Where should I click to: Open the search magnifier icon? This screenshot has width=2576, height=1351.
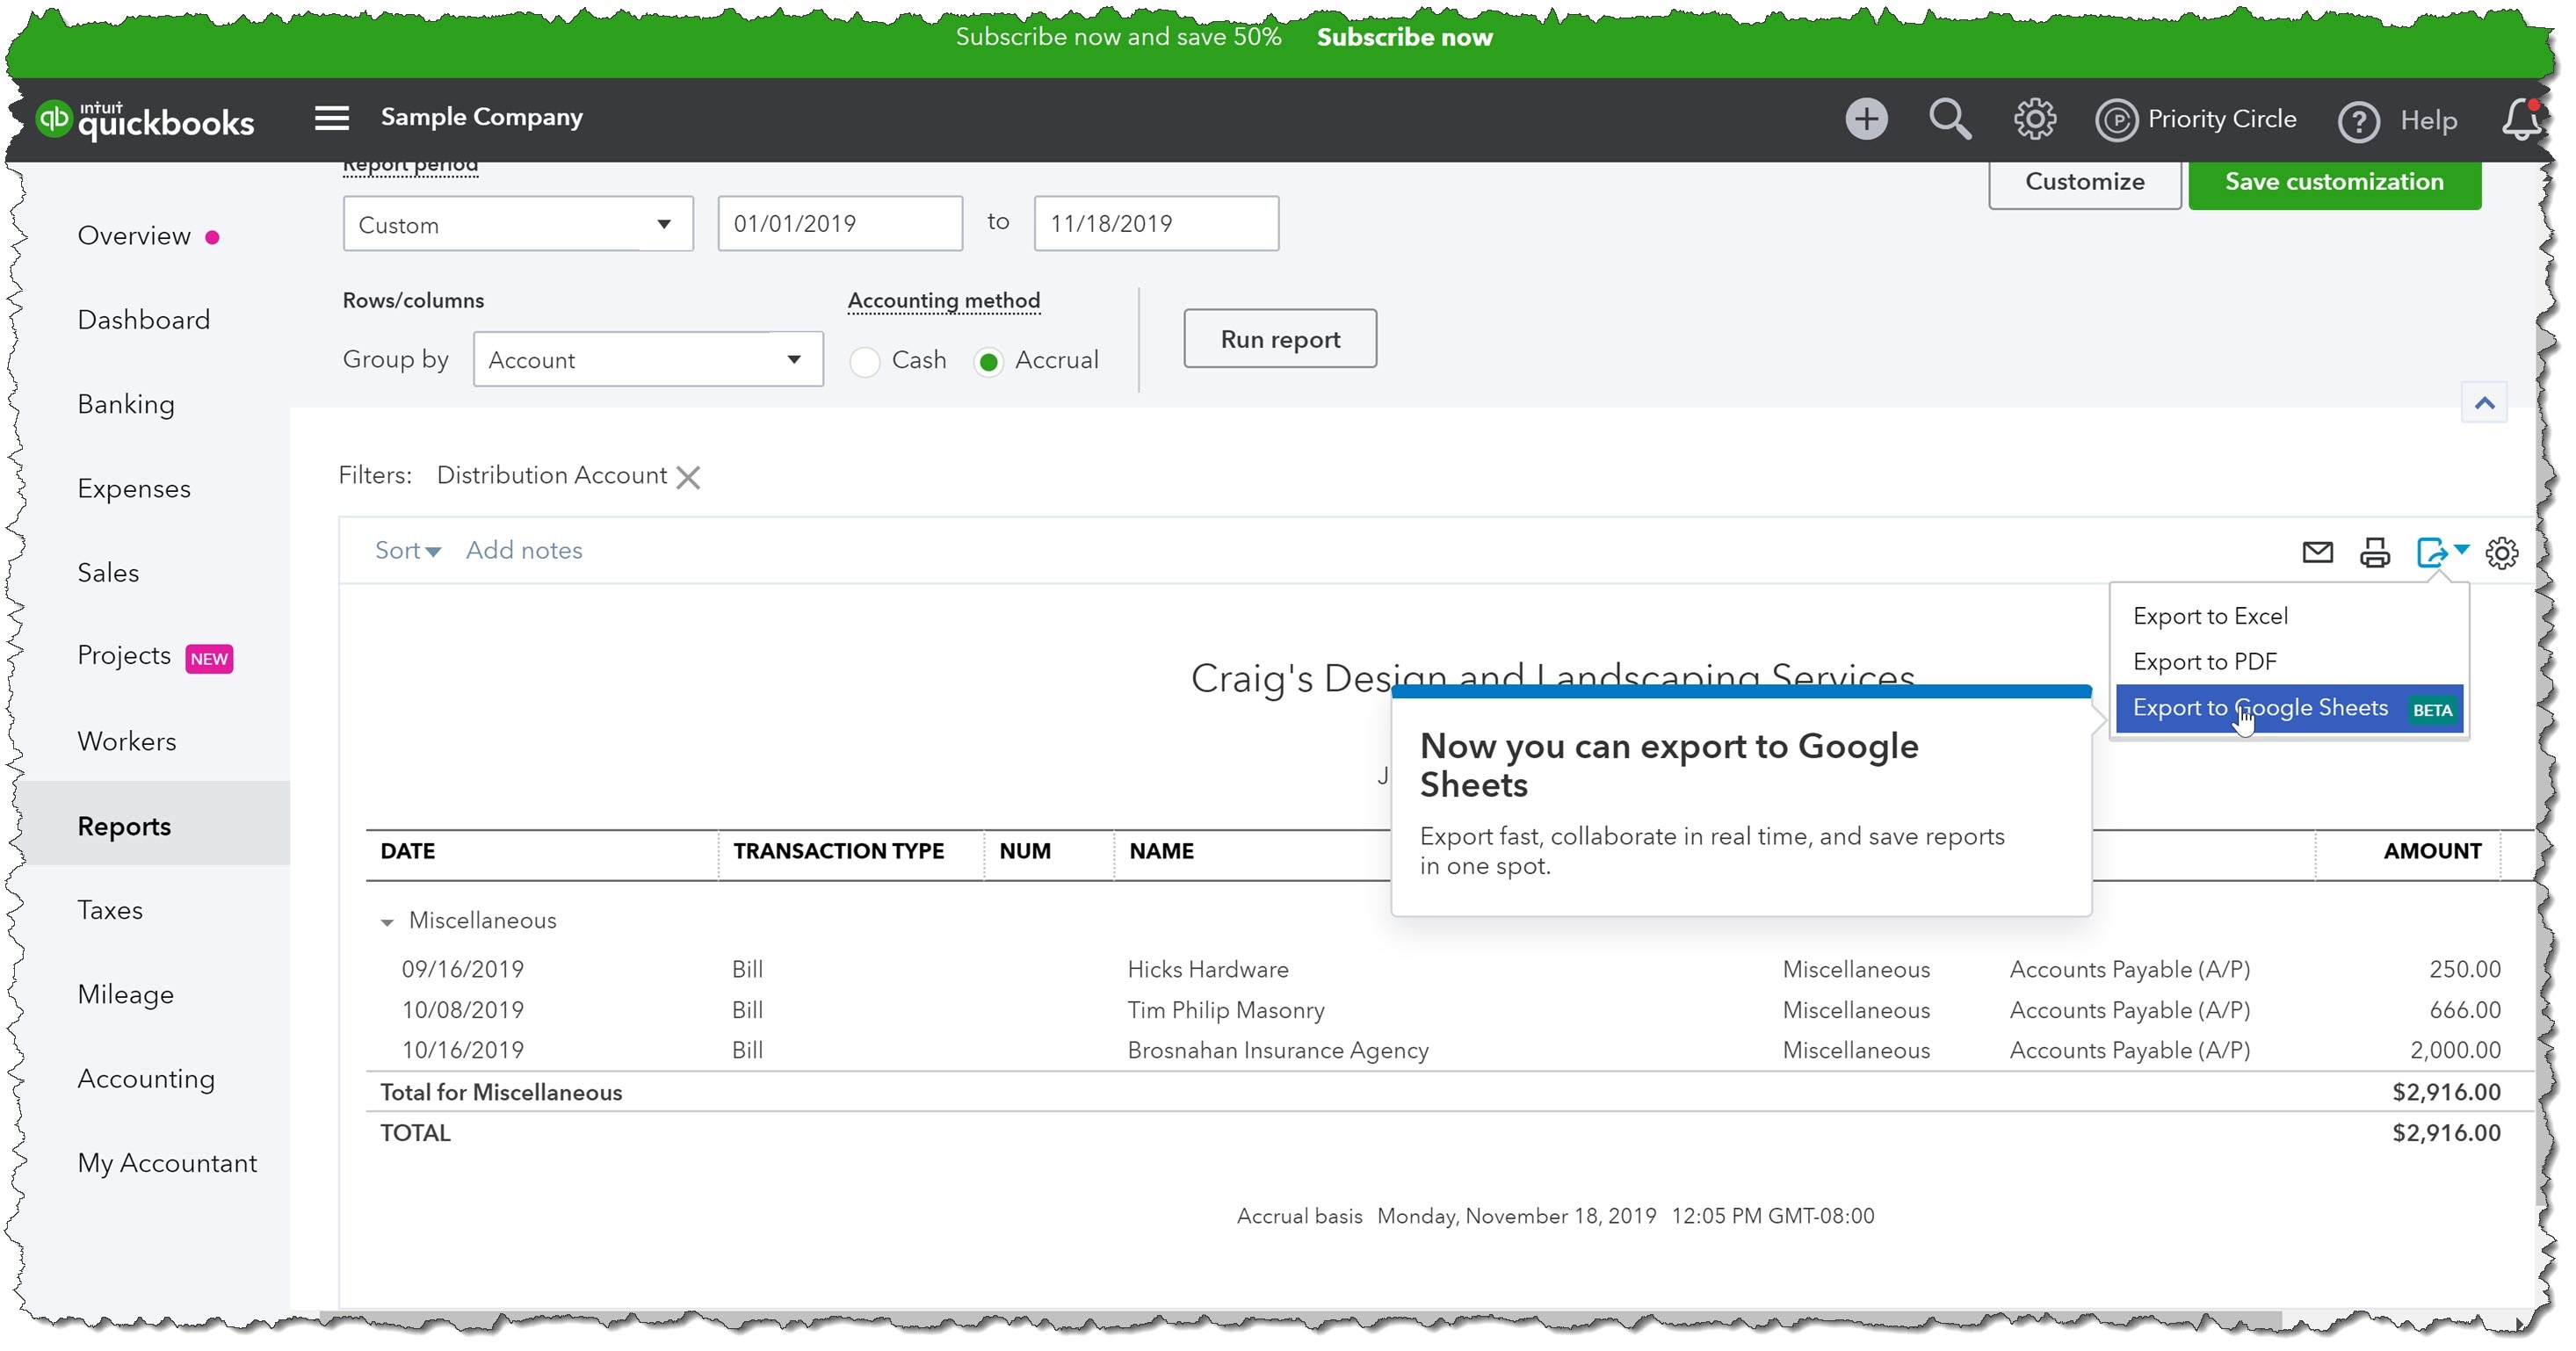click(x=1949, y=119)
